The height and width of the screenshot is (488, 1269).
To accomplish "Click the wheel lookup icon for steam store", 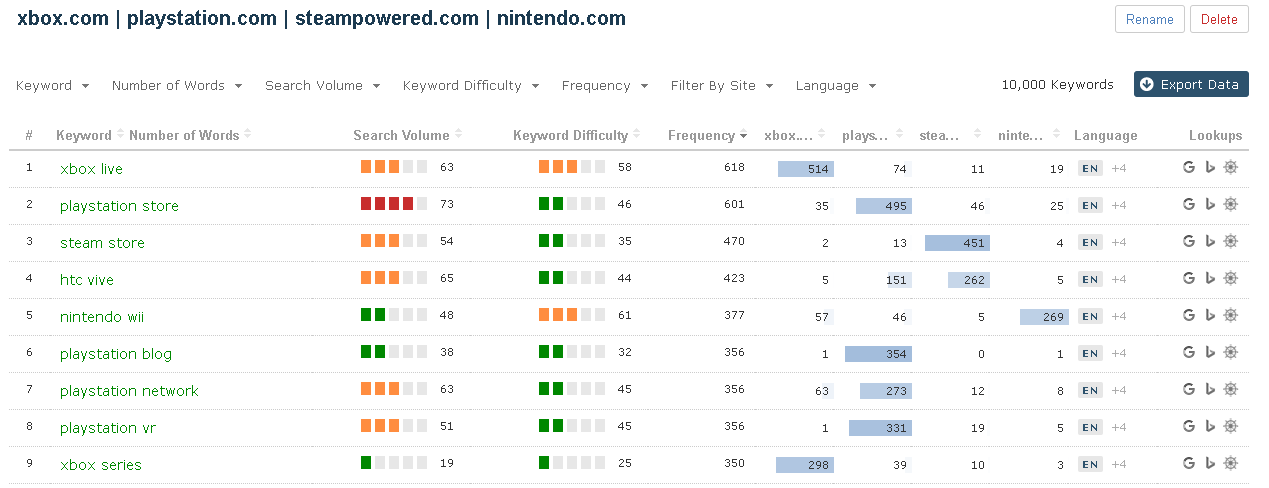I will tap(1231, 242).
